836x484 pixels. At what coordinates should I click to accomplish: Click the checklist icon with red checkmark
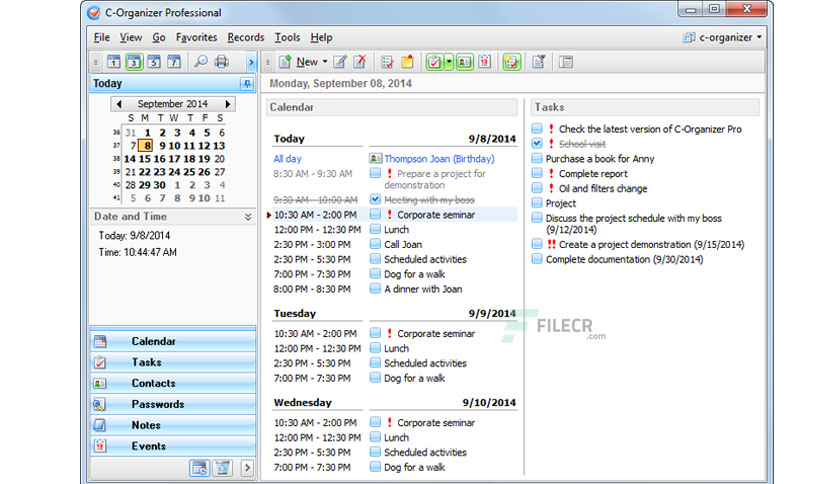point(387,62)
